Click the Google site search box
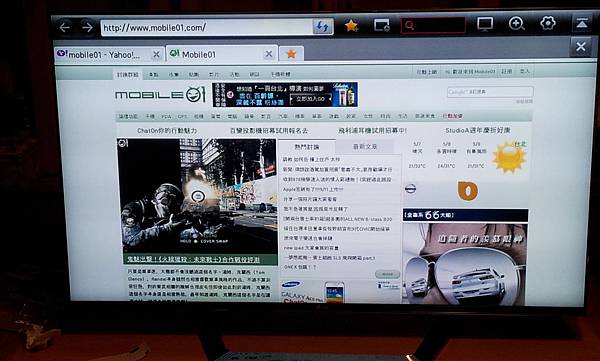Viewport: 600px width, 361px height. (x=490, y=92)
